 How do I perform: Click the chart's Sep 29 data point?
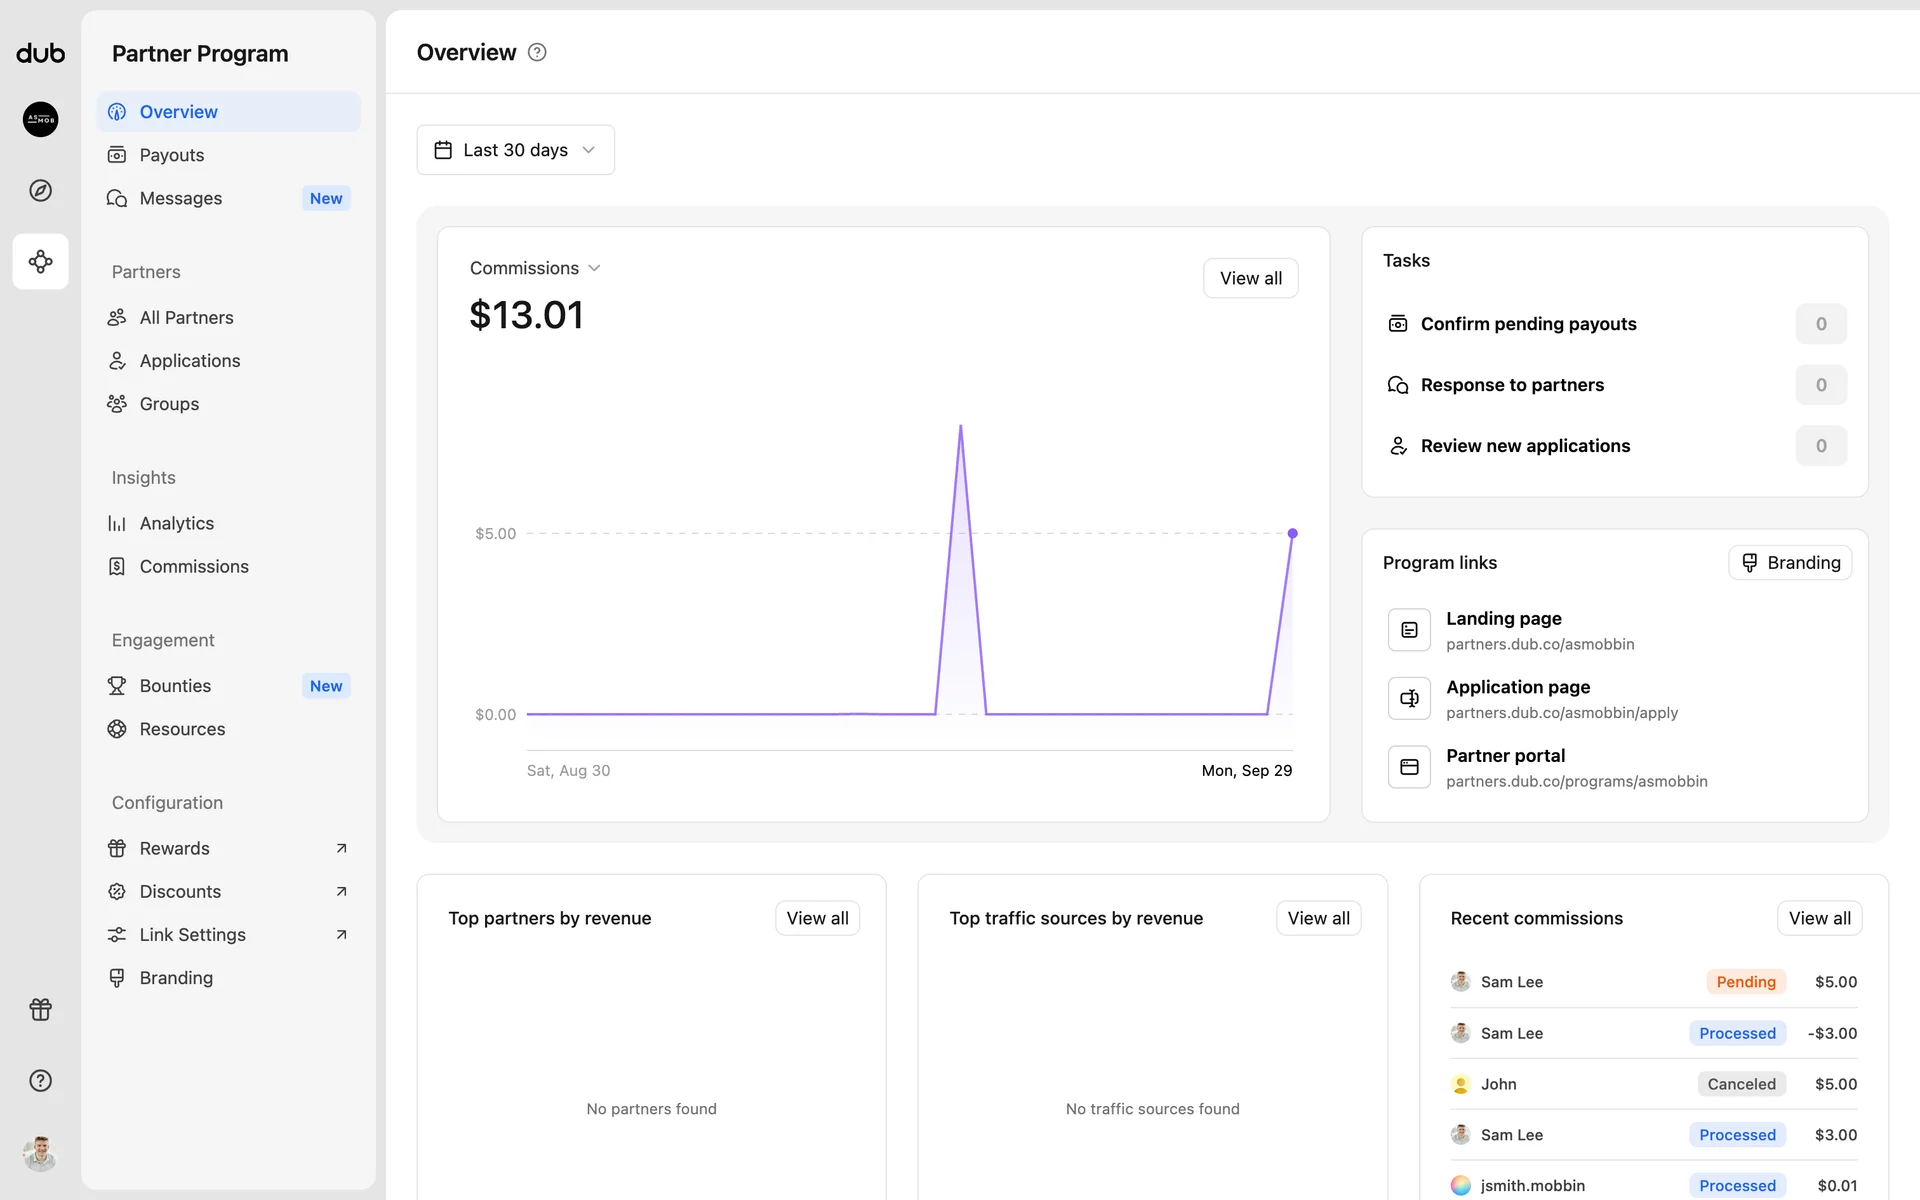(1292, 534)
